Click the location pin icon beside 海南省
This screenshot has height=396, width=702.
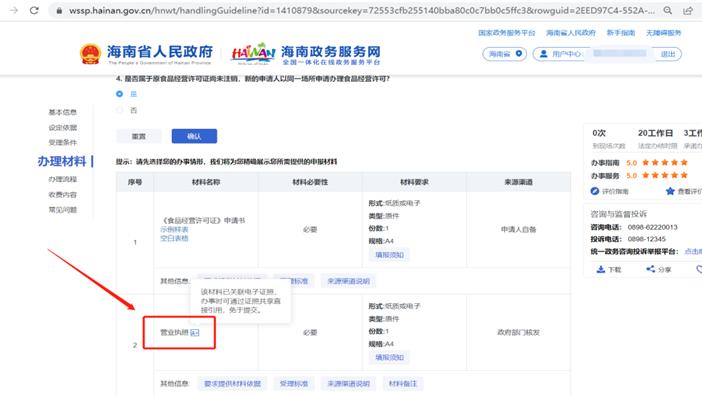[x=518, y=54]
